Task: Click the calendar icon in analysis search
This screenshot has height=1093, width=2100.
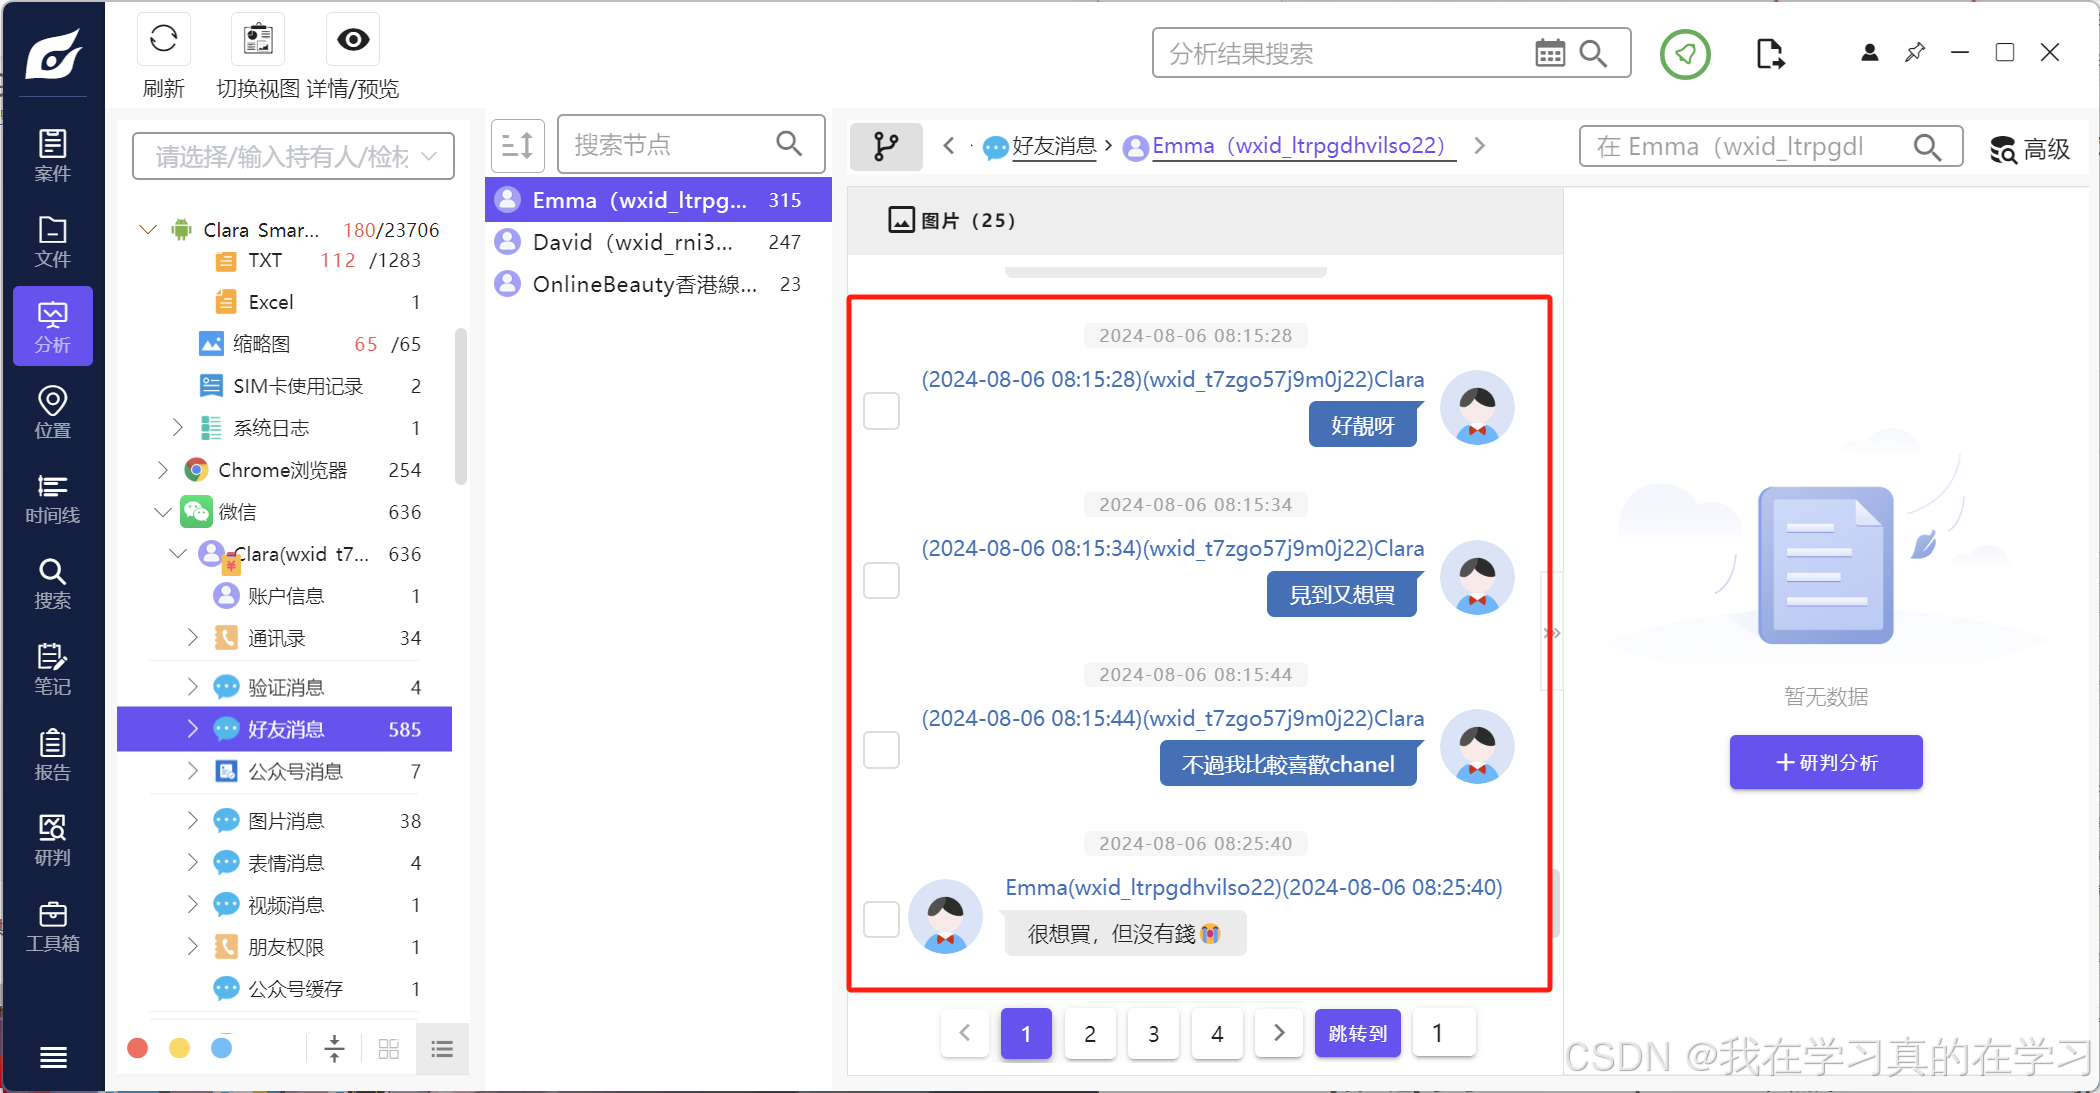Action: [x=1549, y=54]
